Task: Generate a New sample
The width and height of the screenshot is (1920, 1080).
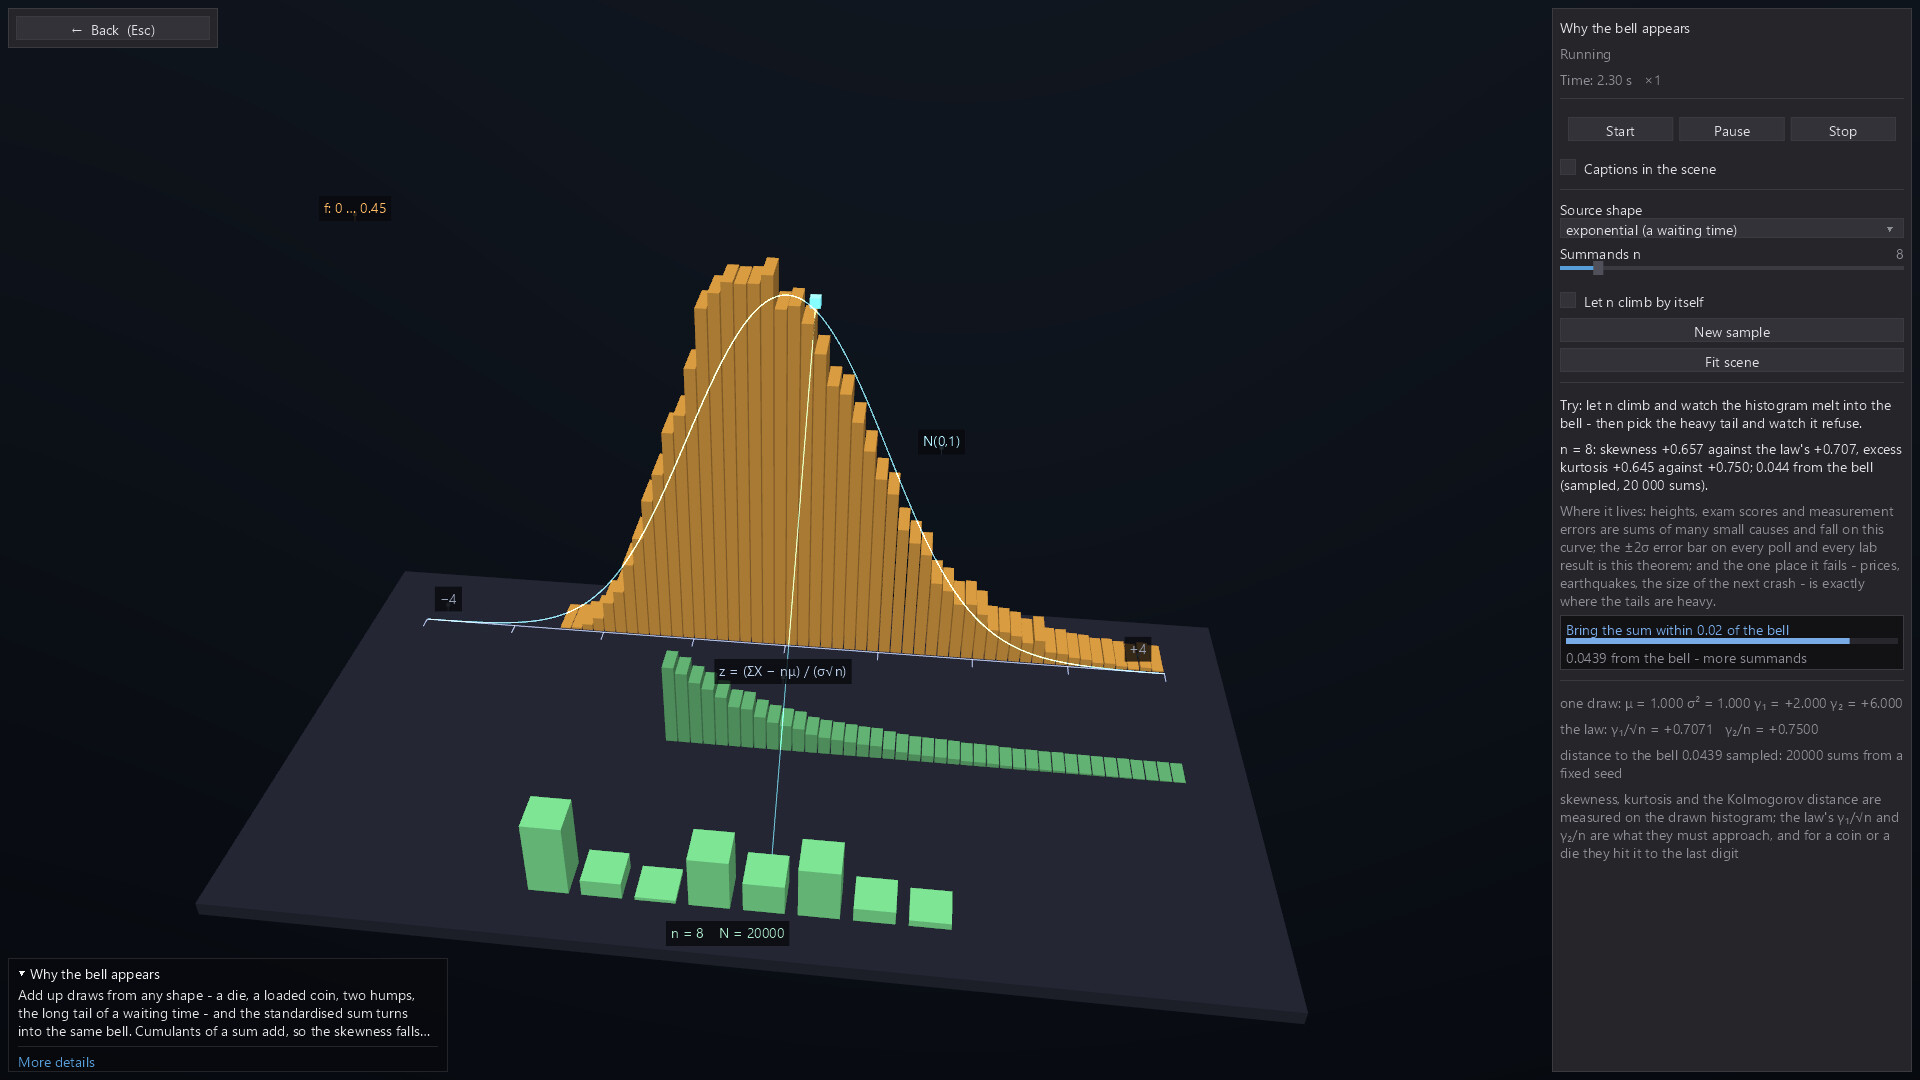Action: (x=1731, y=331)
